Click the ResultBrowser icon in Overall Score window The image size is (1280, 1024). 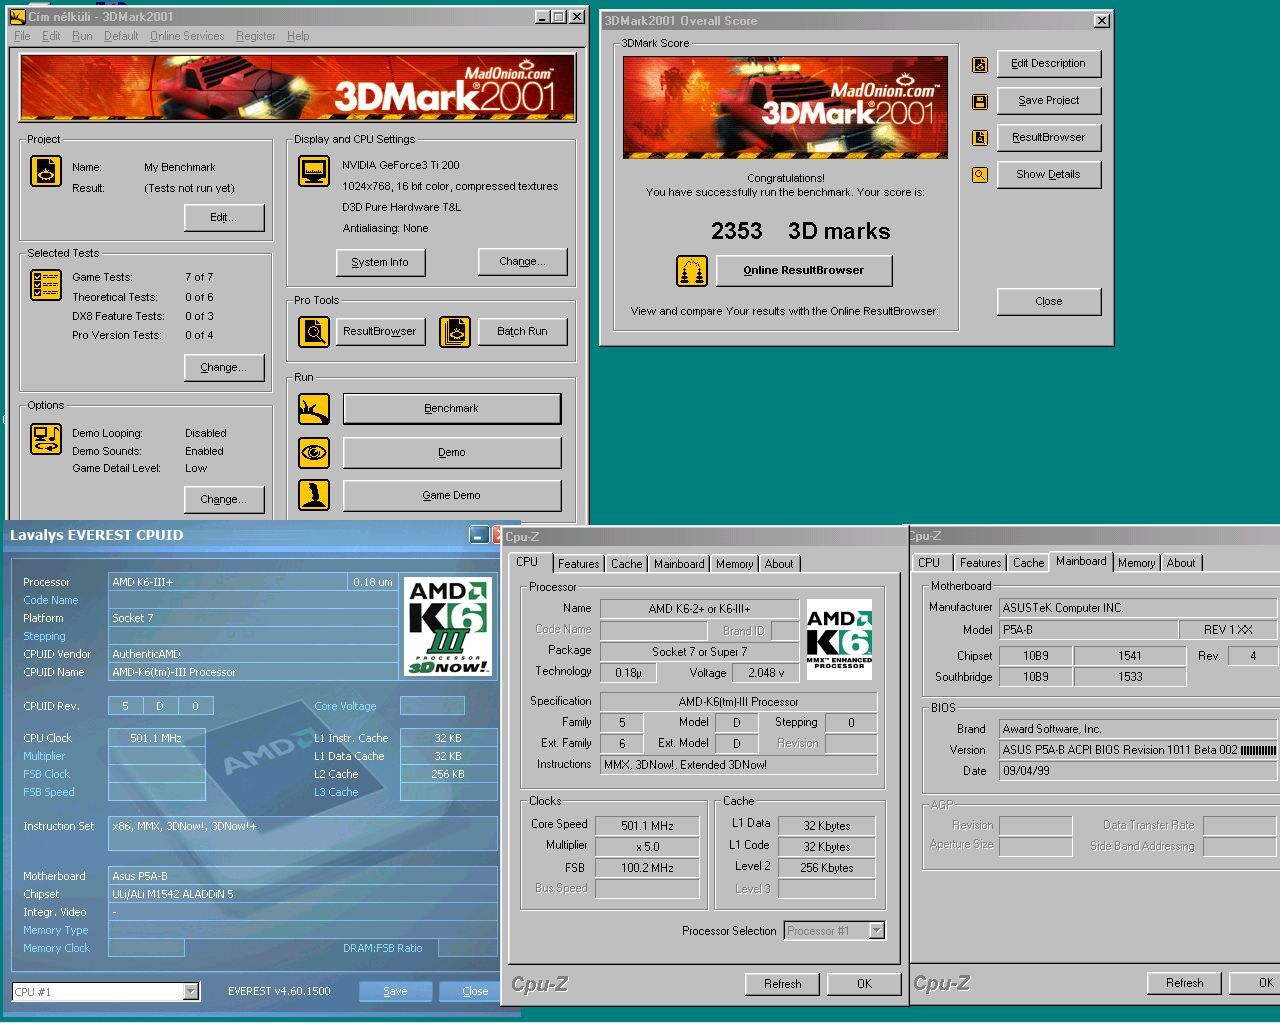[x=980, y=138]
